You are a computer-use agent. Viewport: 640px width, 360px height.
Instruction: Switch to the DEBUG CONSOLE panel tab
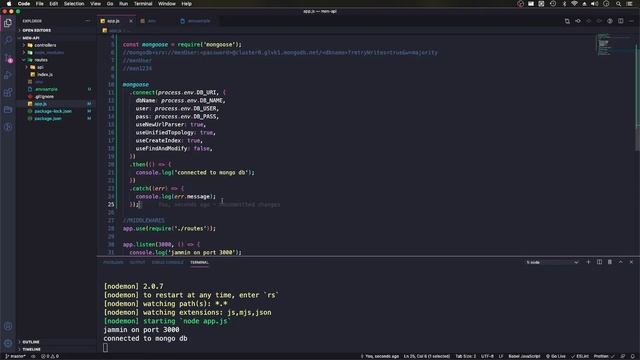tap(167, 262)
